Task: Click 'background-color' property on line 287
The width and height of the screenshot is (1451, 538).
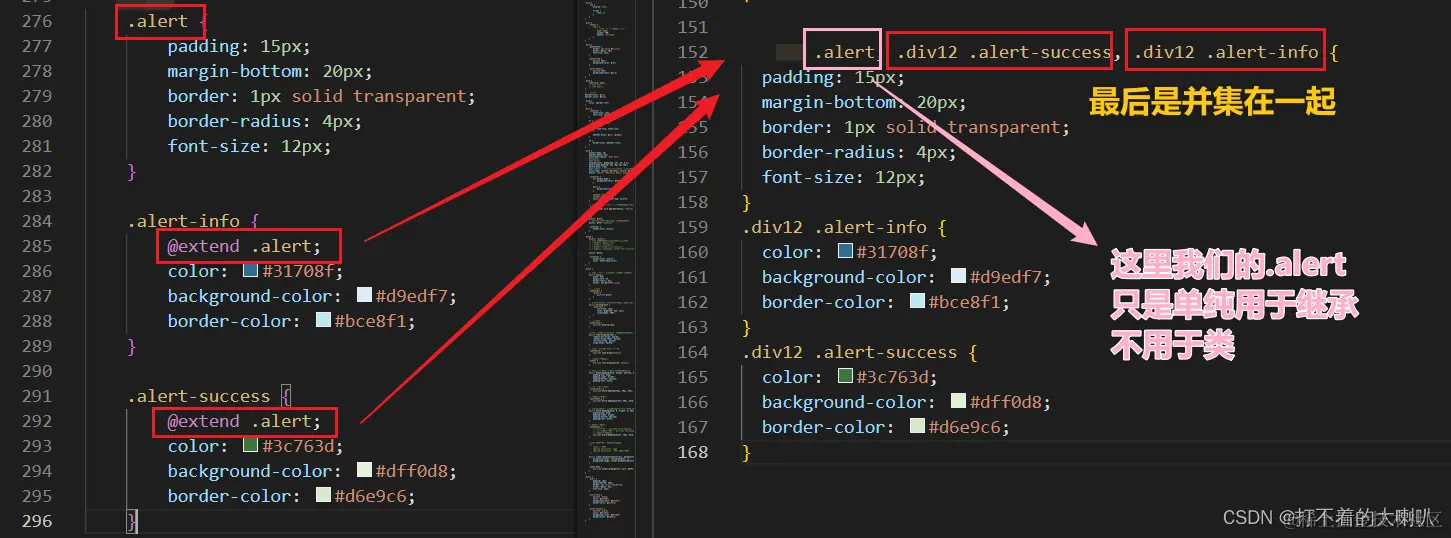Action: click(x=247, y=296)
